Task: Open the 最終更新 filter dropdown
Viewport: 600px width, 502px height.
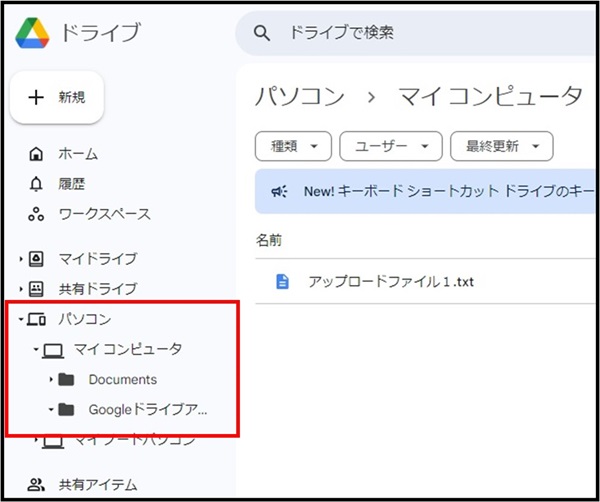Action: (x=502, y=146)
